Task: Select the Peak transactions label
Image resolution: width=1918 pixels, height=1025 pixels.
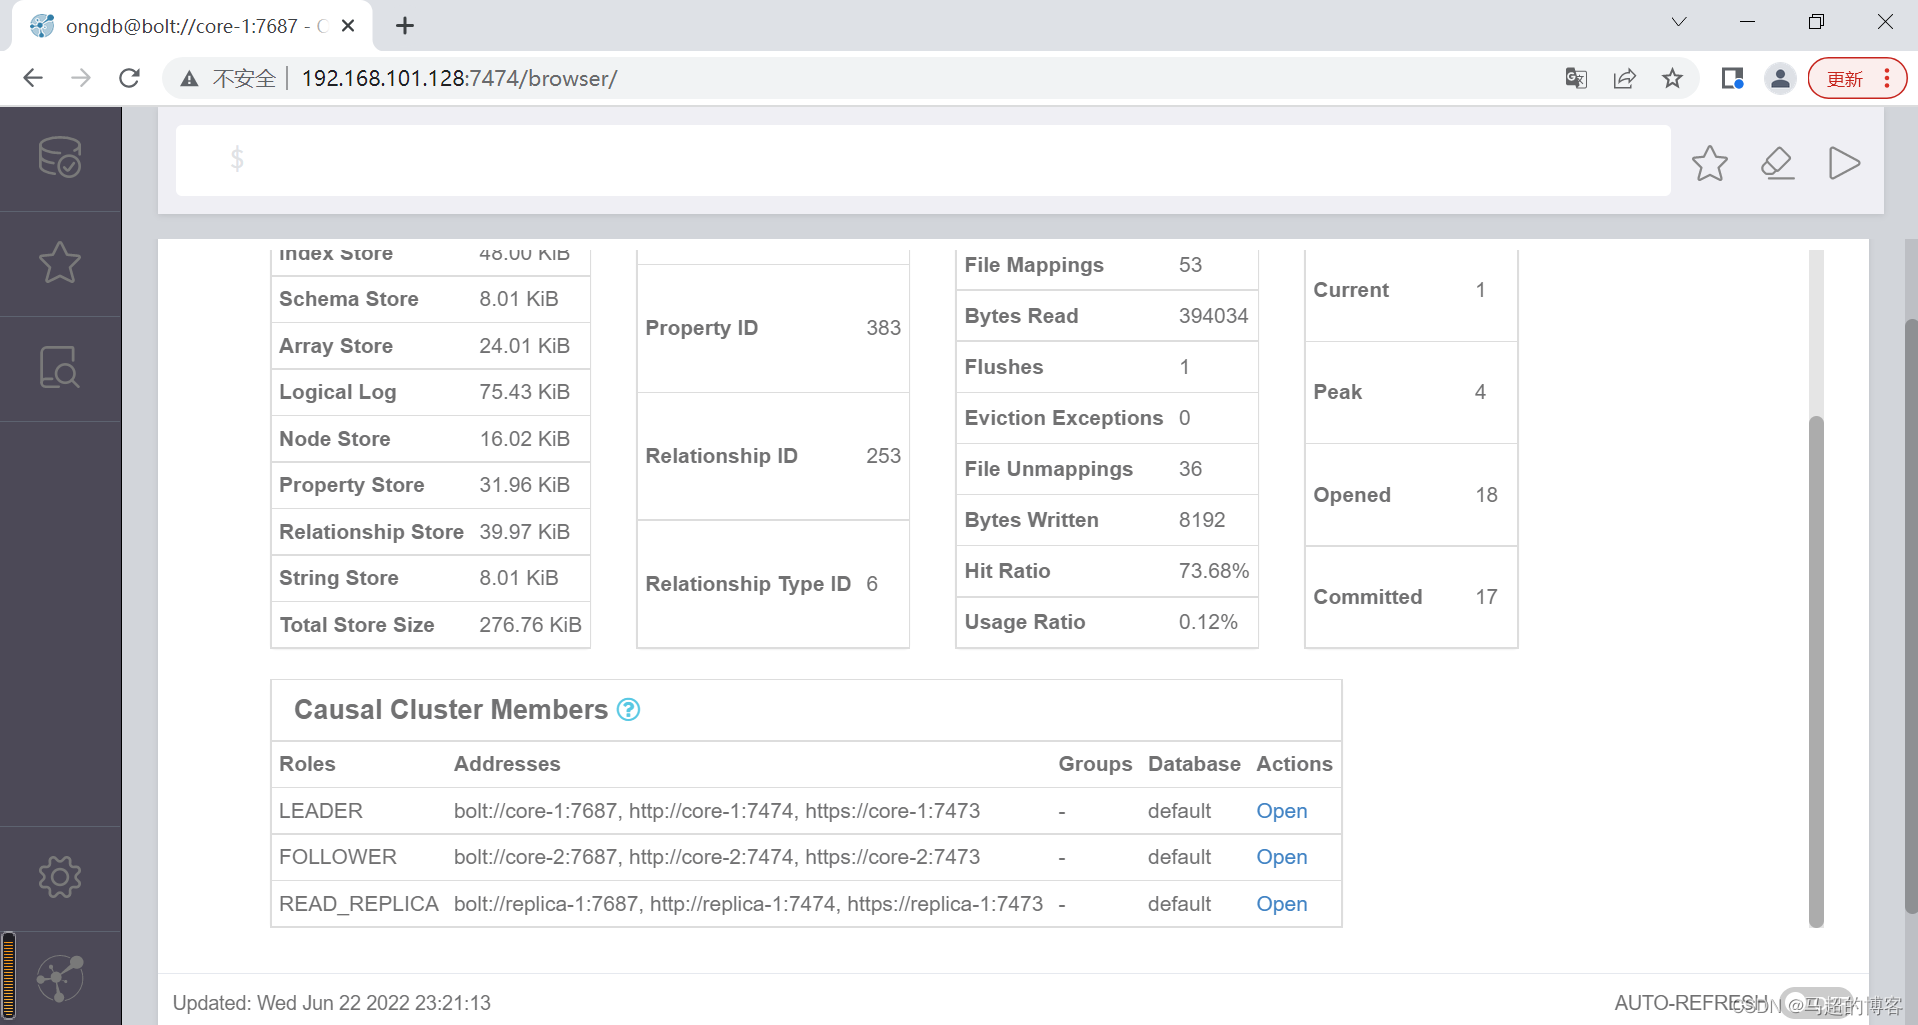Action: pos(1337,392)
